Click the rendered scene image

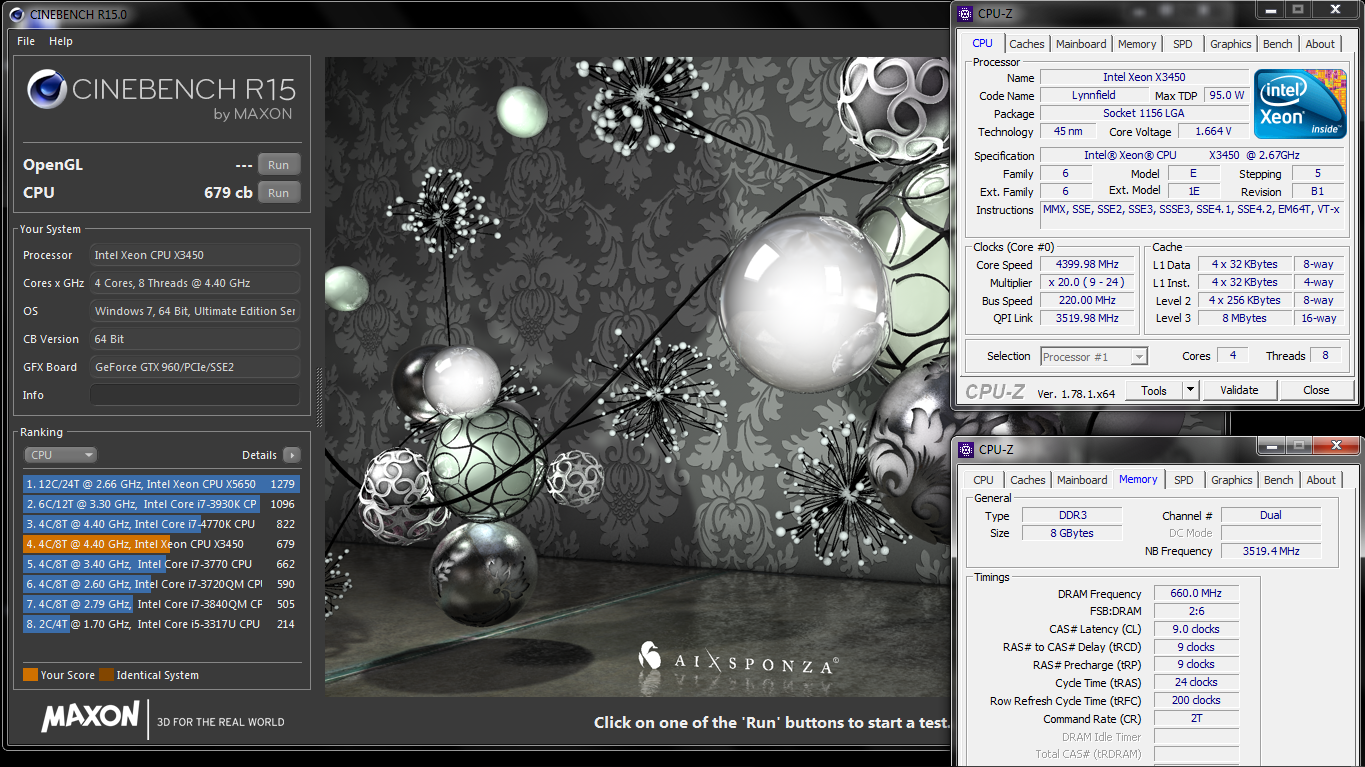coord(636,376)
